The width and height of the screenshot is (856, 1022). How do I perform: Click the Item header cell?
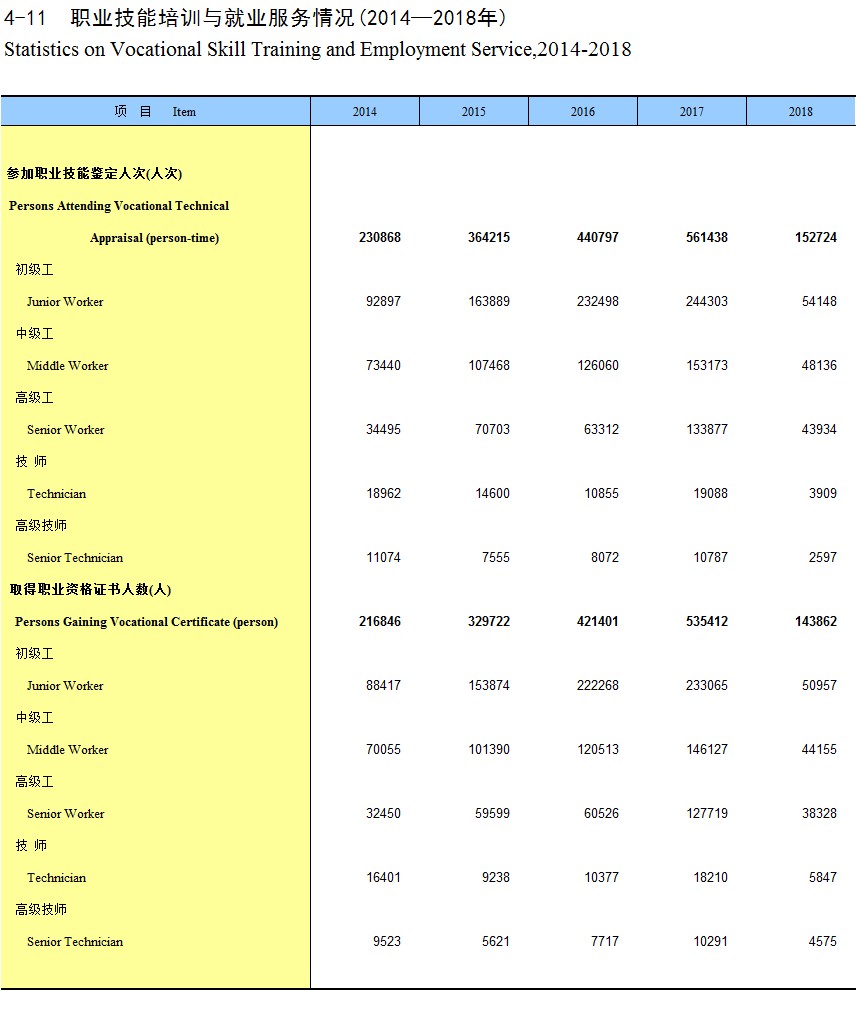(155, 111)
